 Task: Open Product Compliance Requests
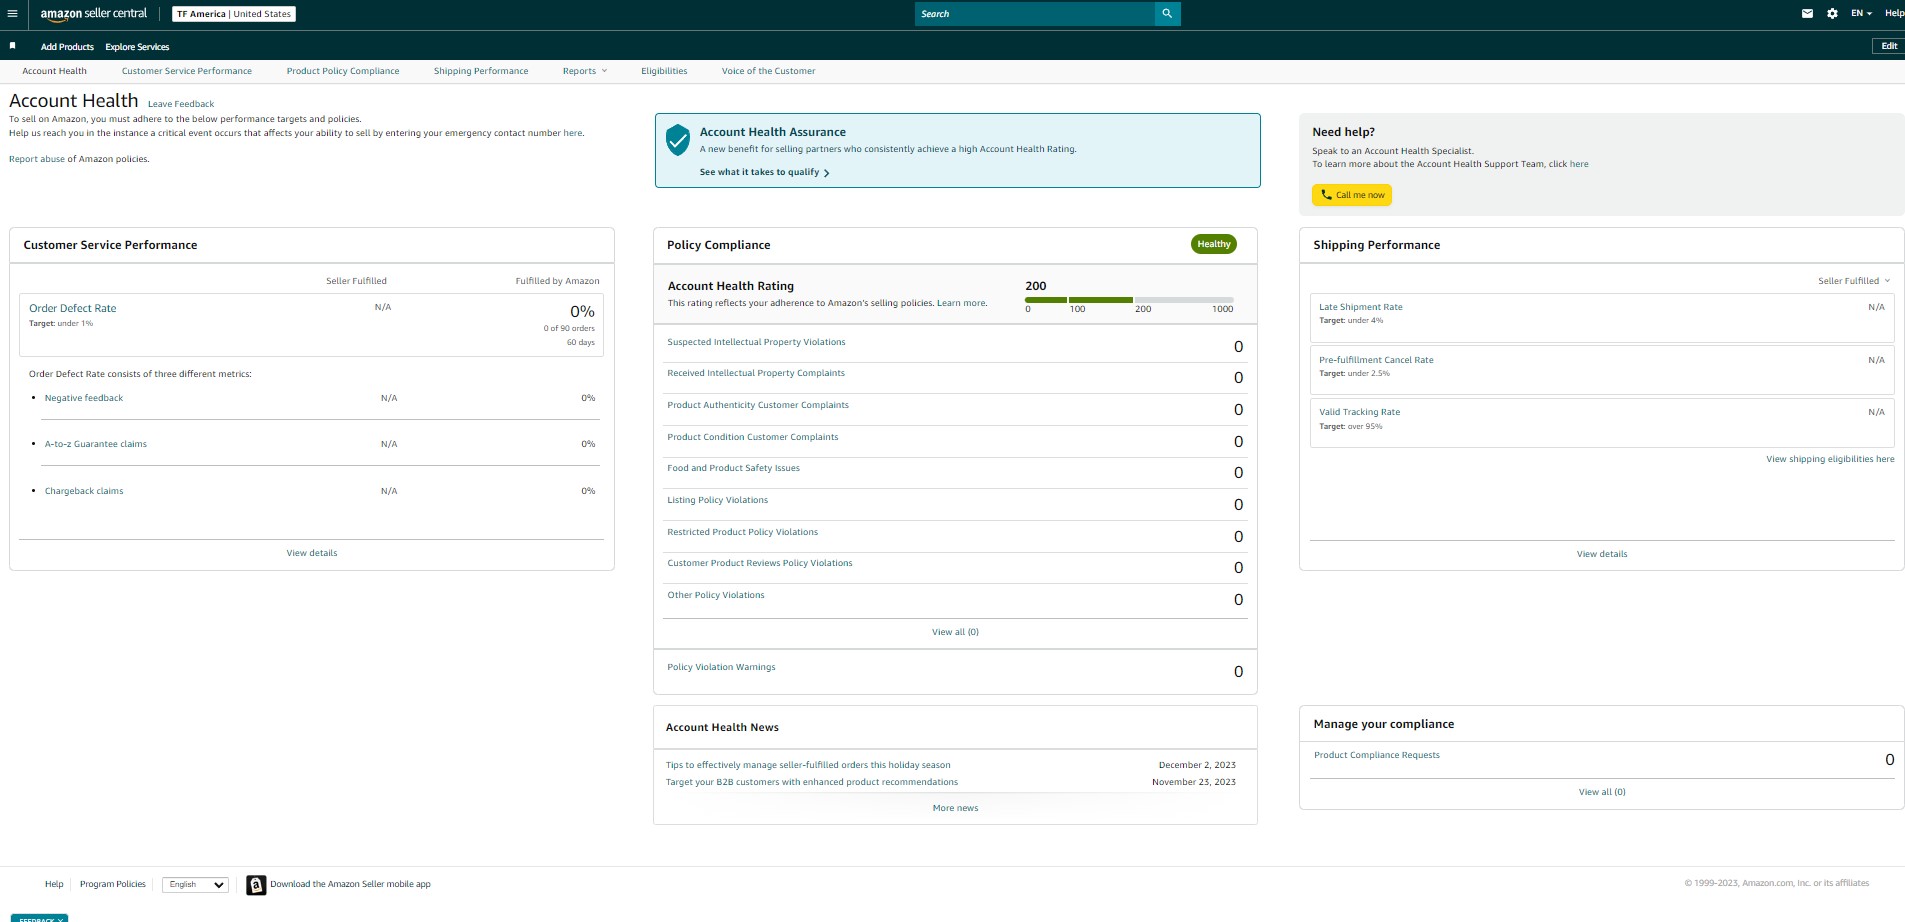pos(1377,755)
